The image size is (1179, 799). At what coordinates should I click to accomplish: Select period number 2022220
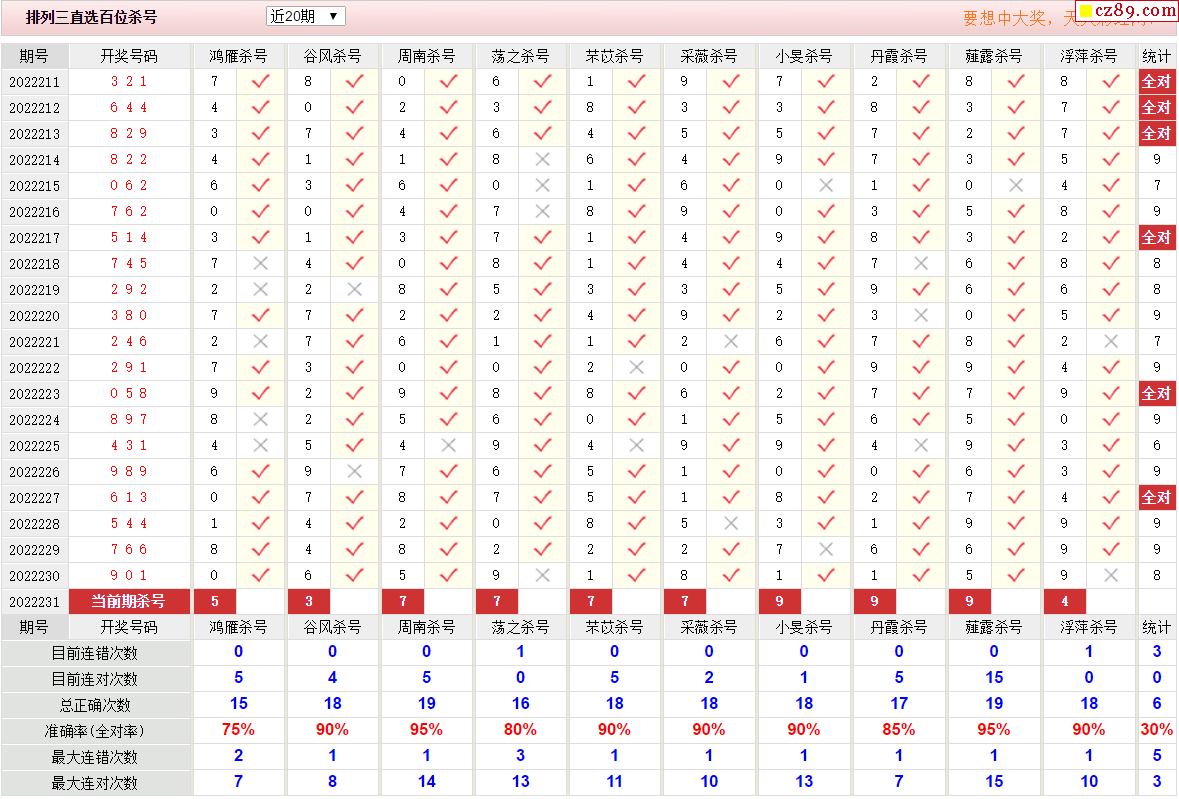coord(34,316)
